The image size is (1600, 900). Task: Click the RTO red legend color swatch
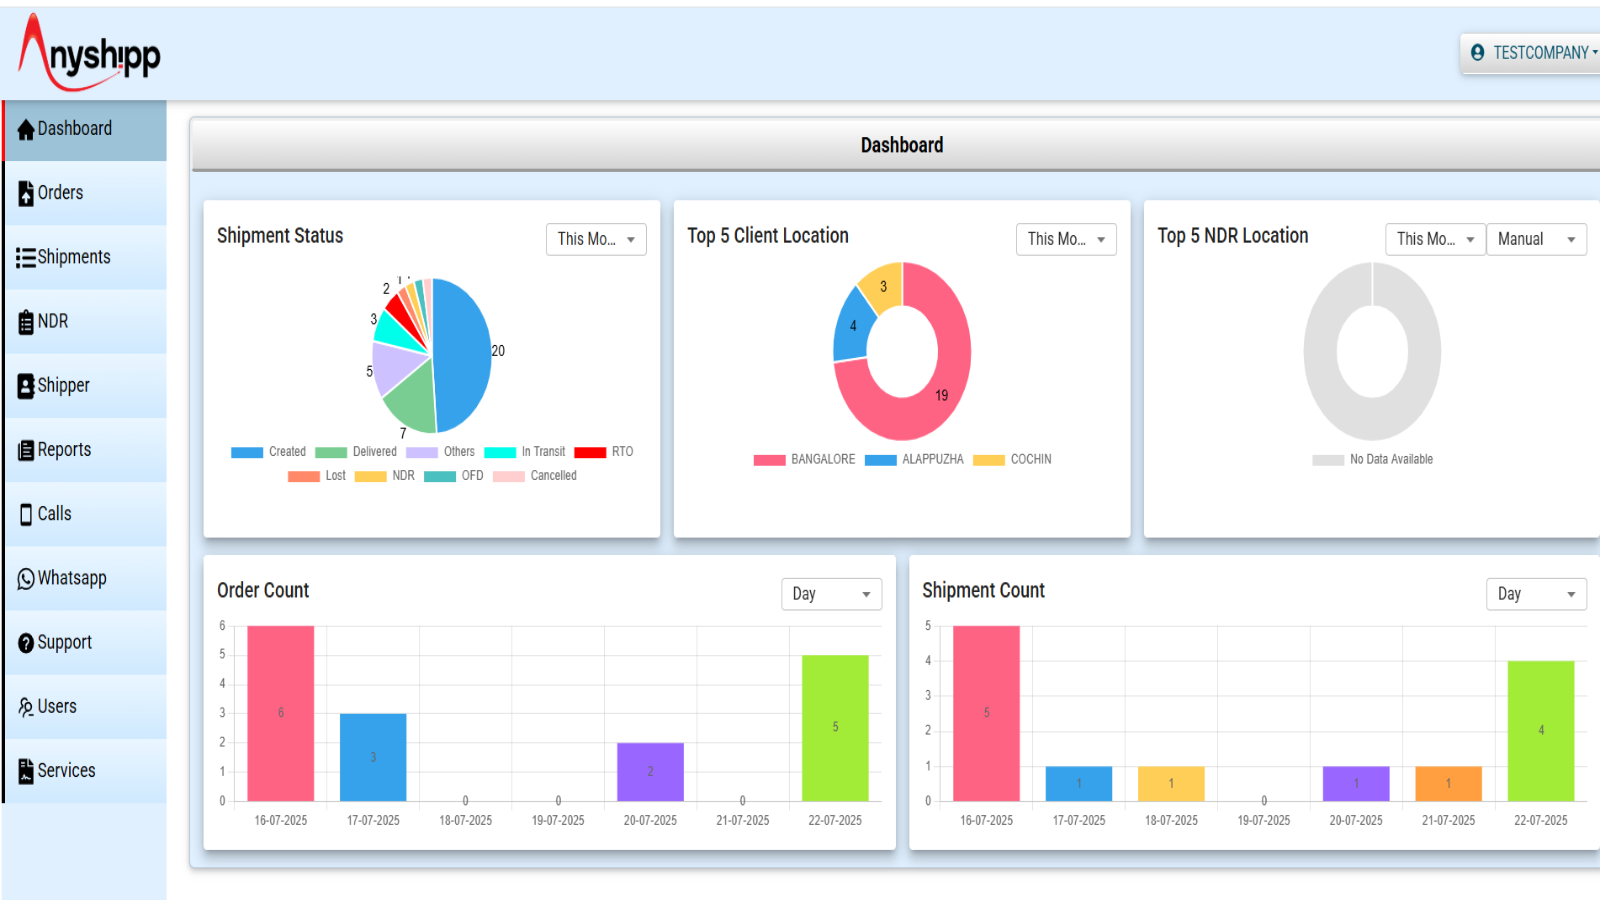pos(590,452)
